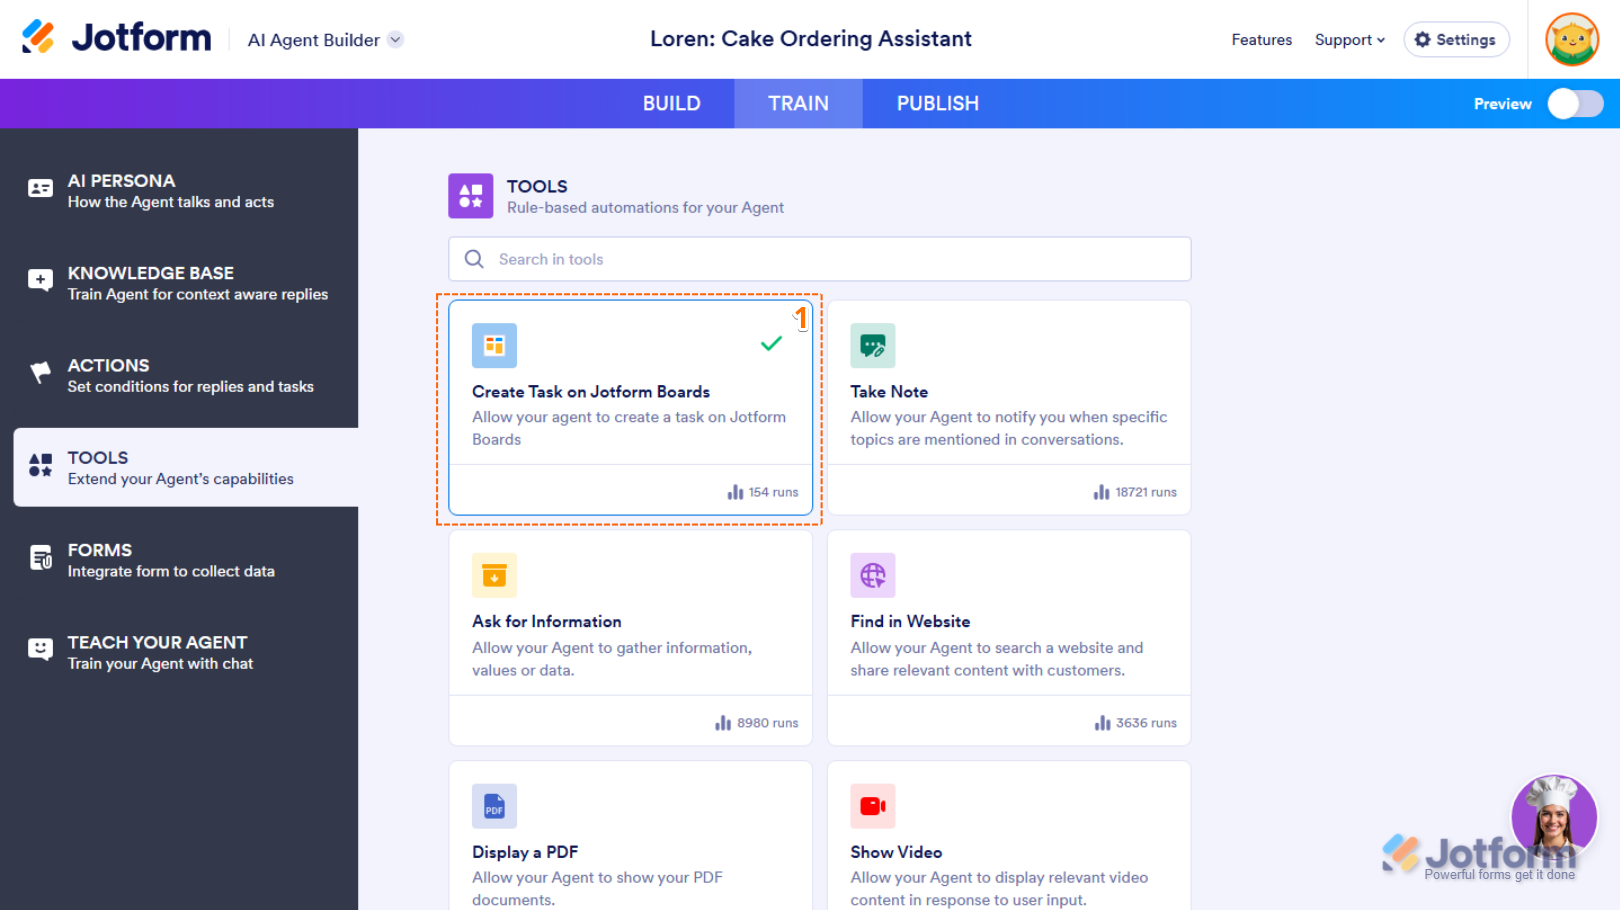Open the Settings button
This screenshot has width=1620, height=910.
point(1456,40)
